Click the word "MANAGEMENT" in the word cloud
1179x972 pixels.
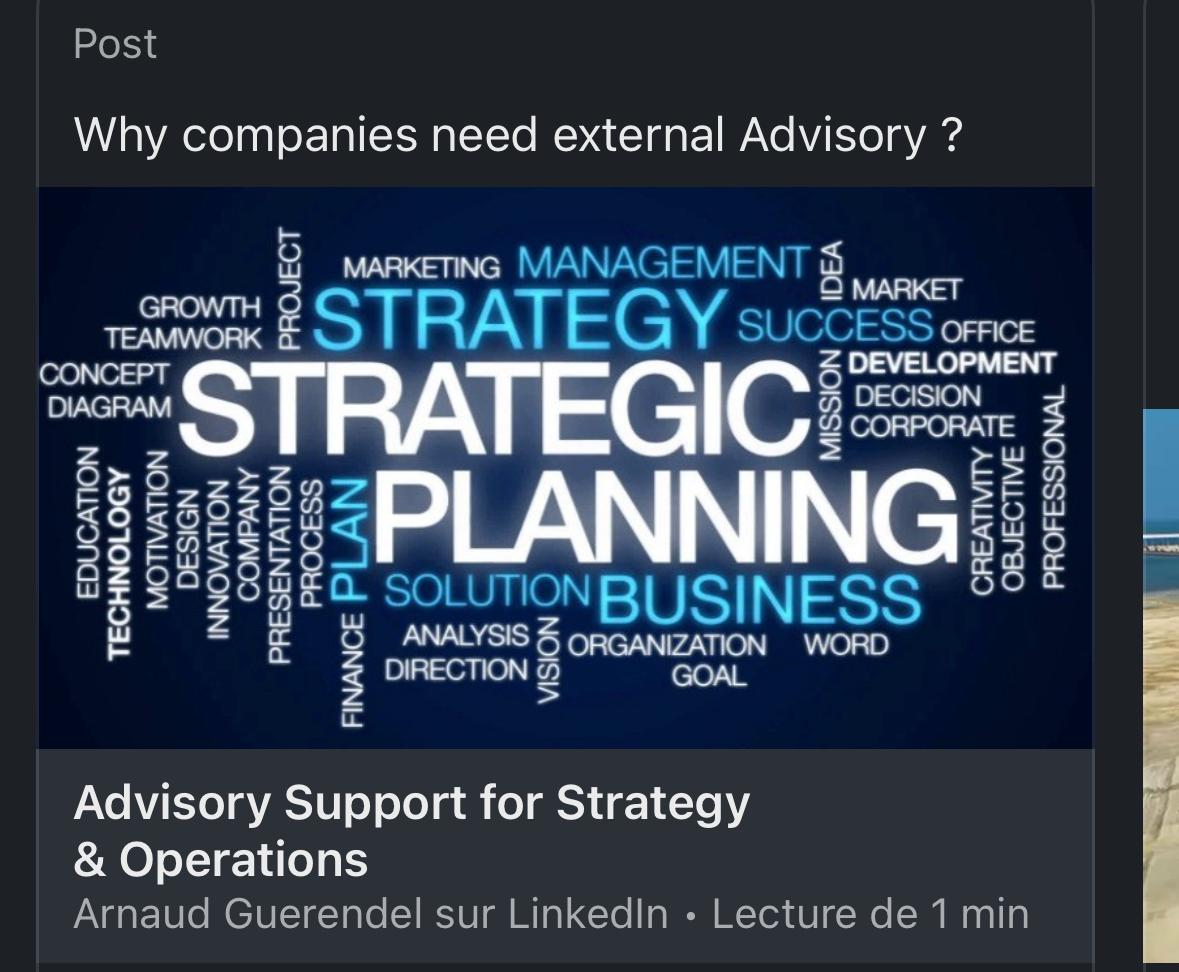click(x=663, y=263)
